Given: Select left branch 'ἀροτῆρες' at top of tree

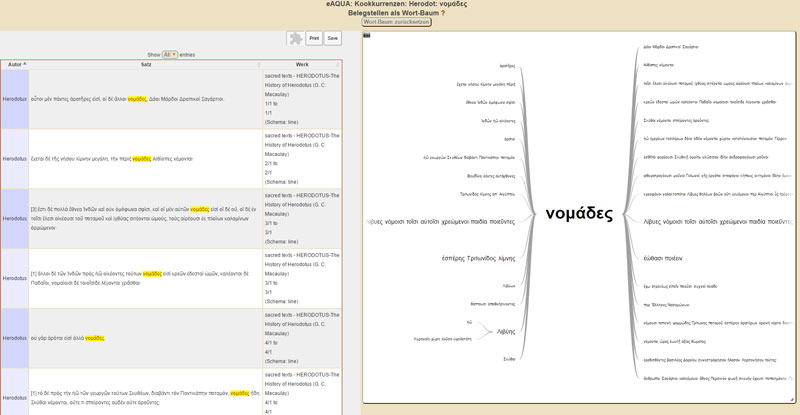Looking at the screenshot, I should [x=507, y=66].
